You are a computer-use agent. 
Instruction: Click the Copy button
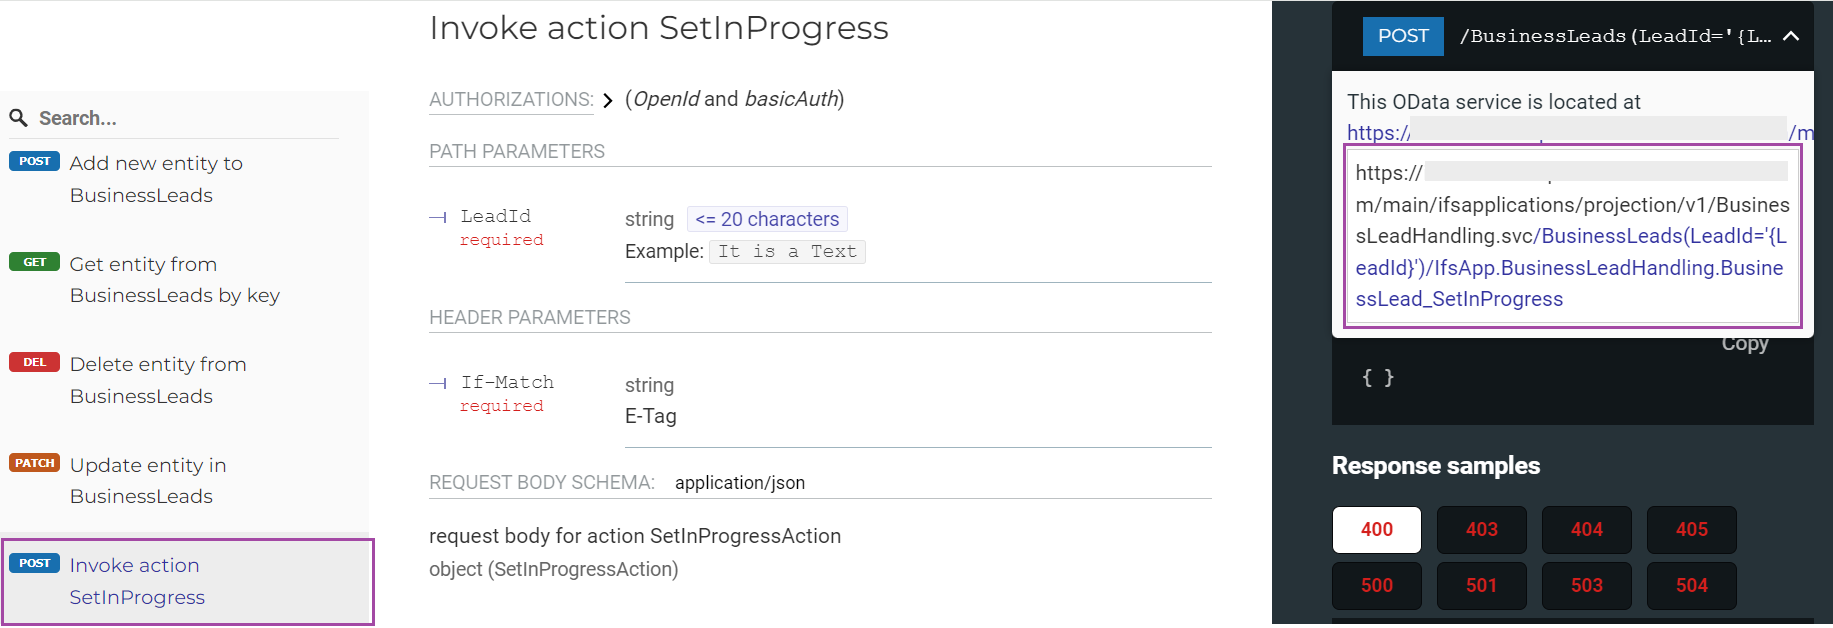1745,343
